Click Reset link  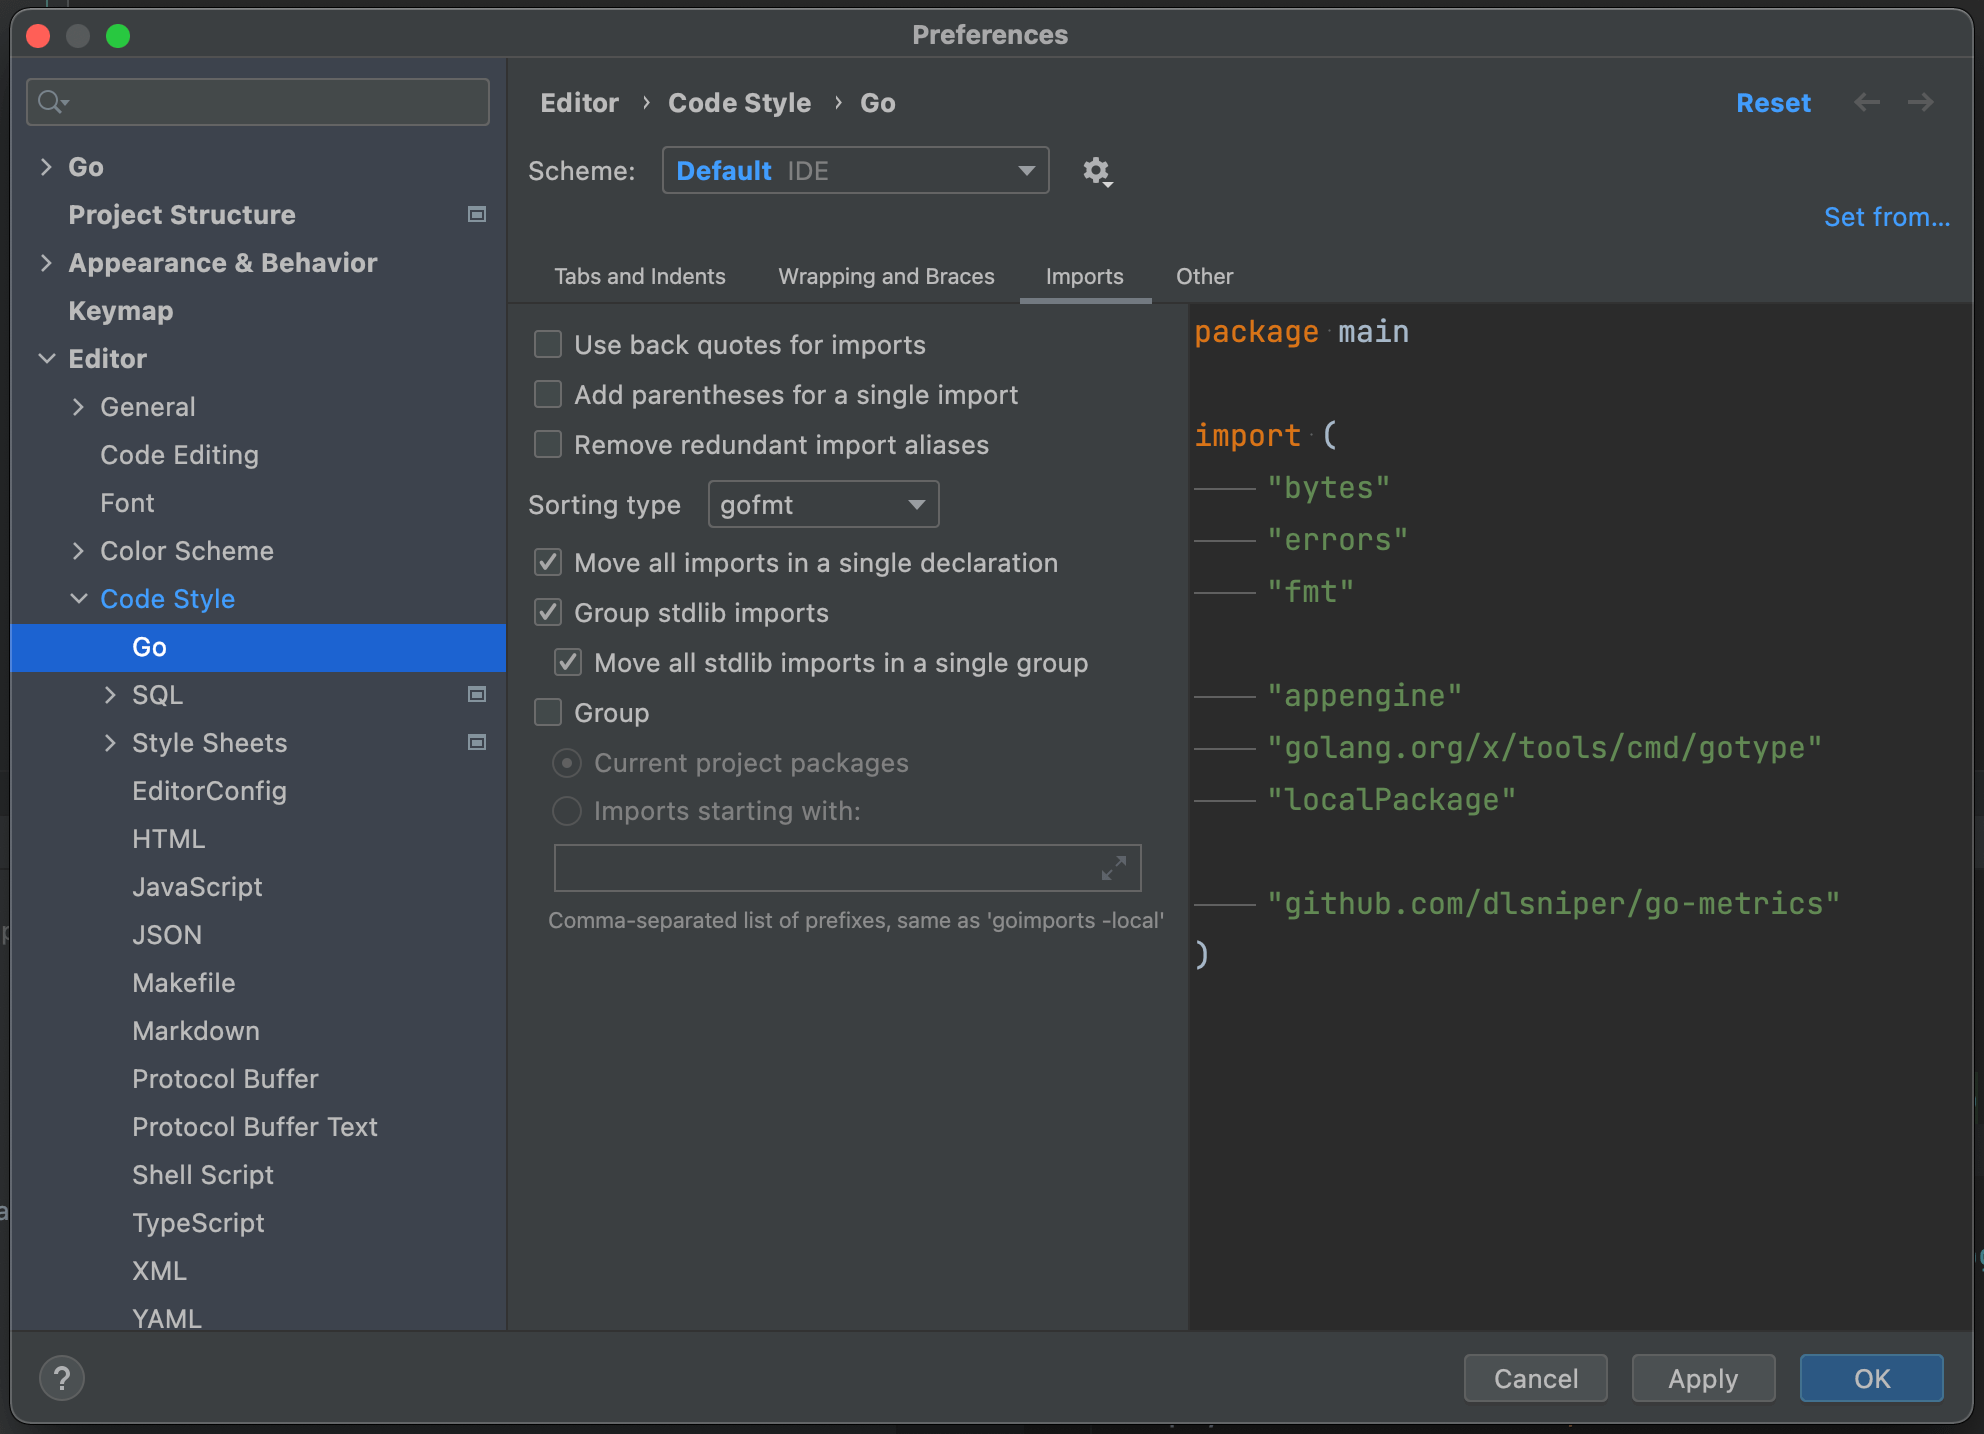point(1773,103)
